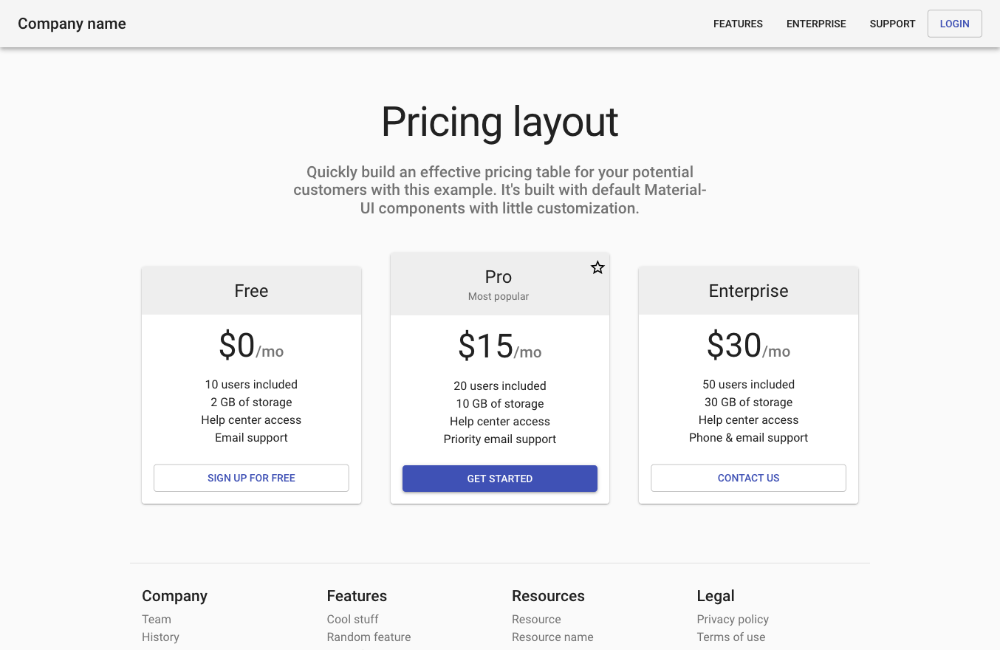Open the History footer link
The height and width of the screenshot is (650, 1000).
[160, 637]
